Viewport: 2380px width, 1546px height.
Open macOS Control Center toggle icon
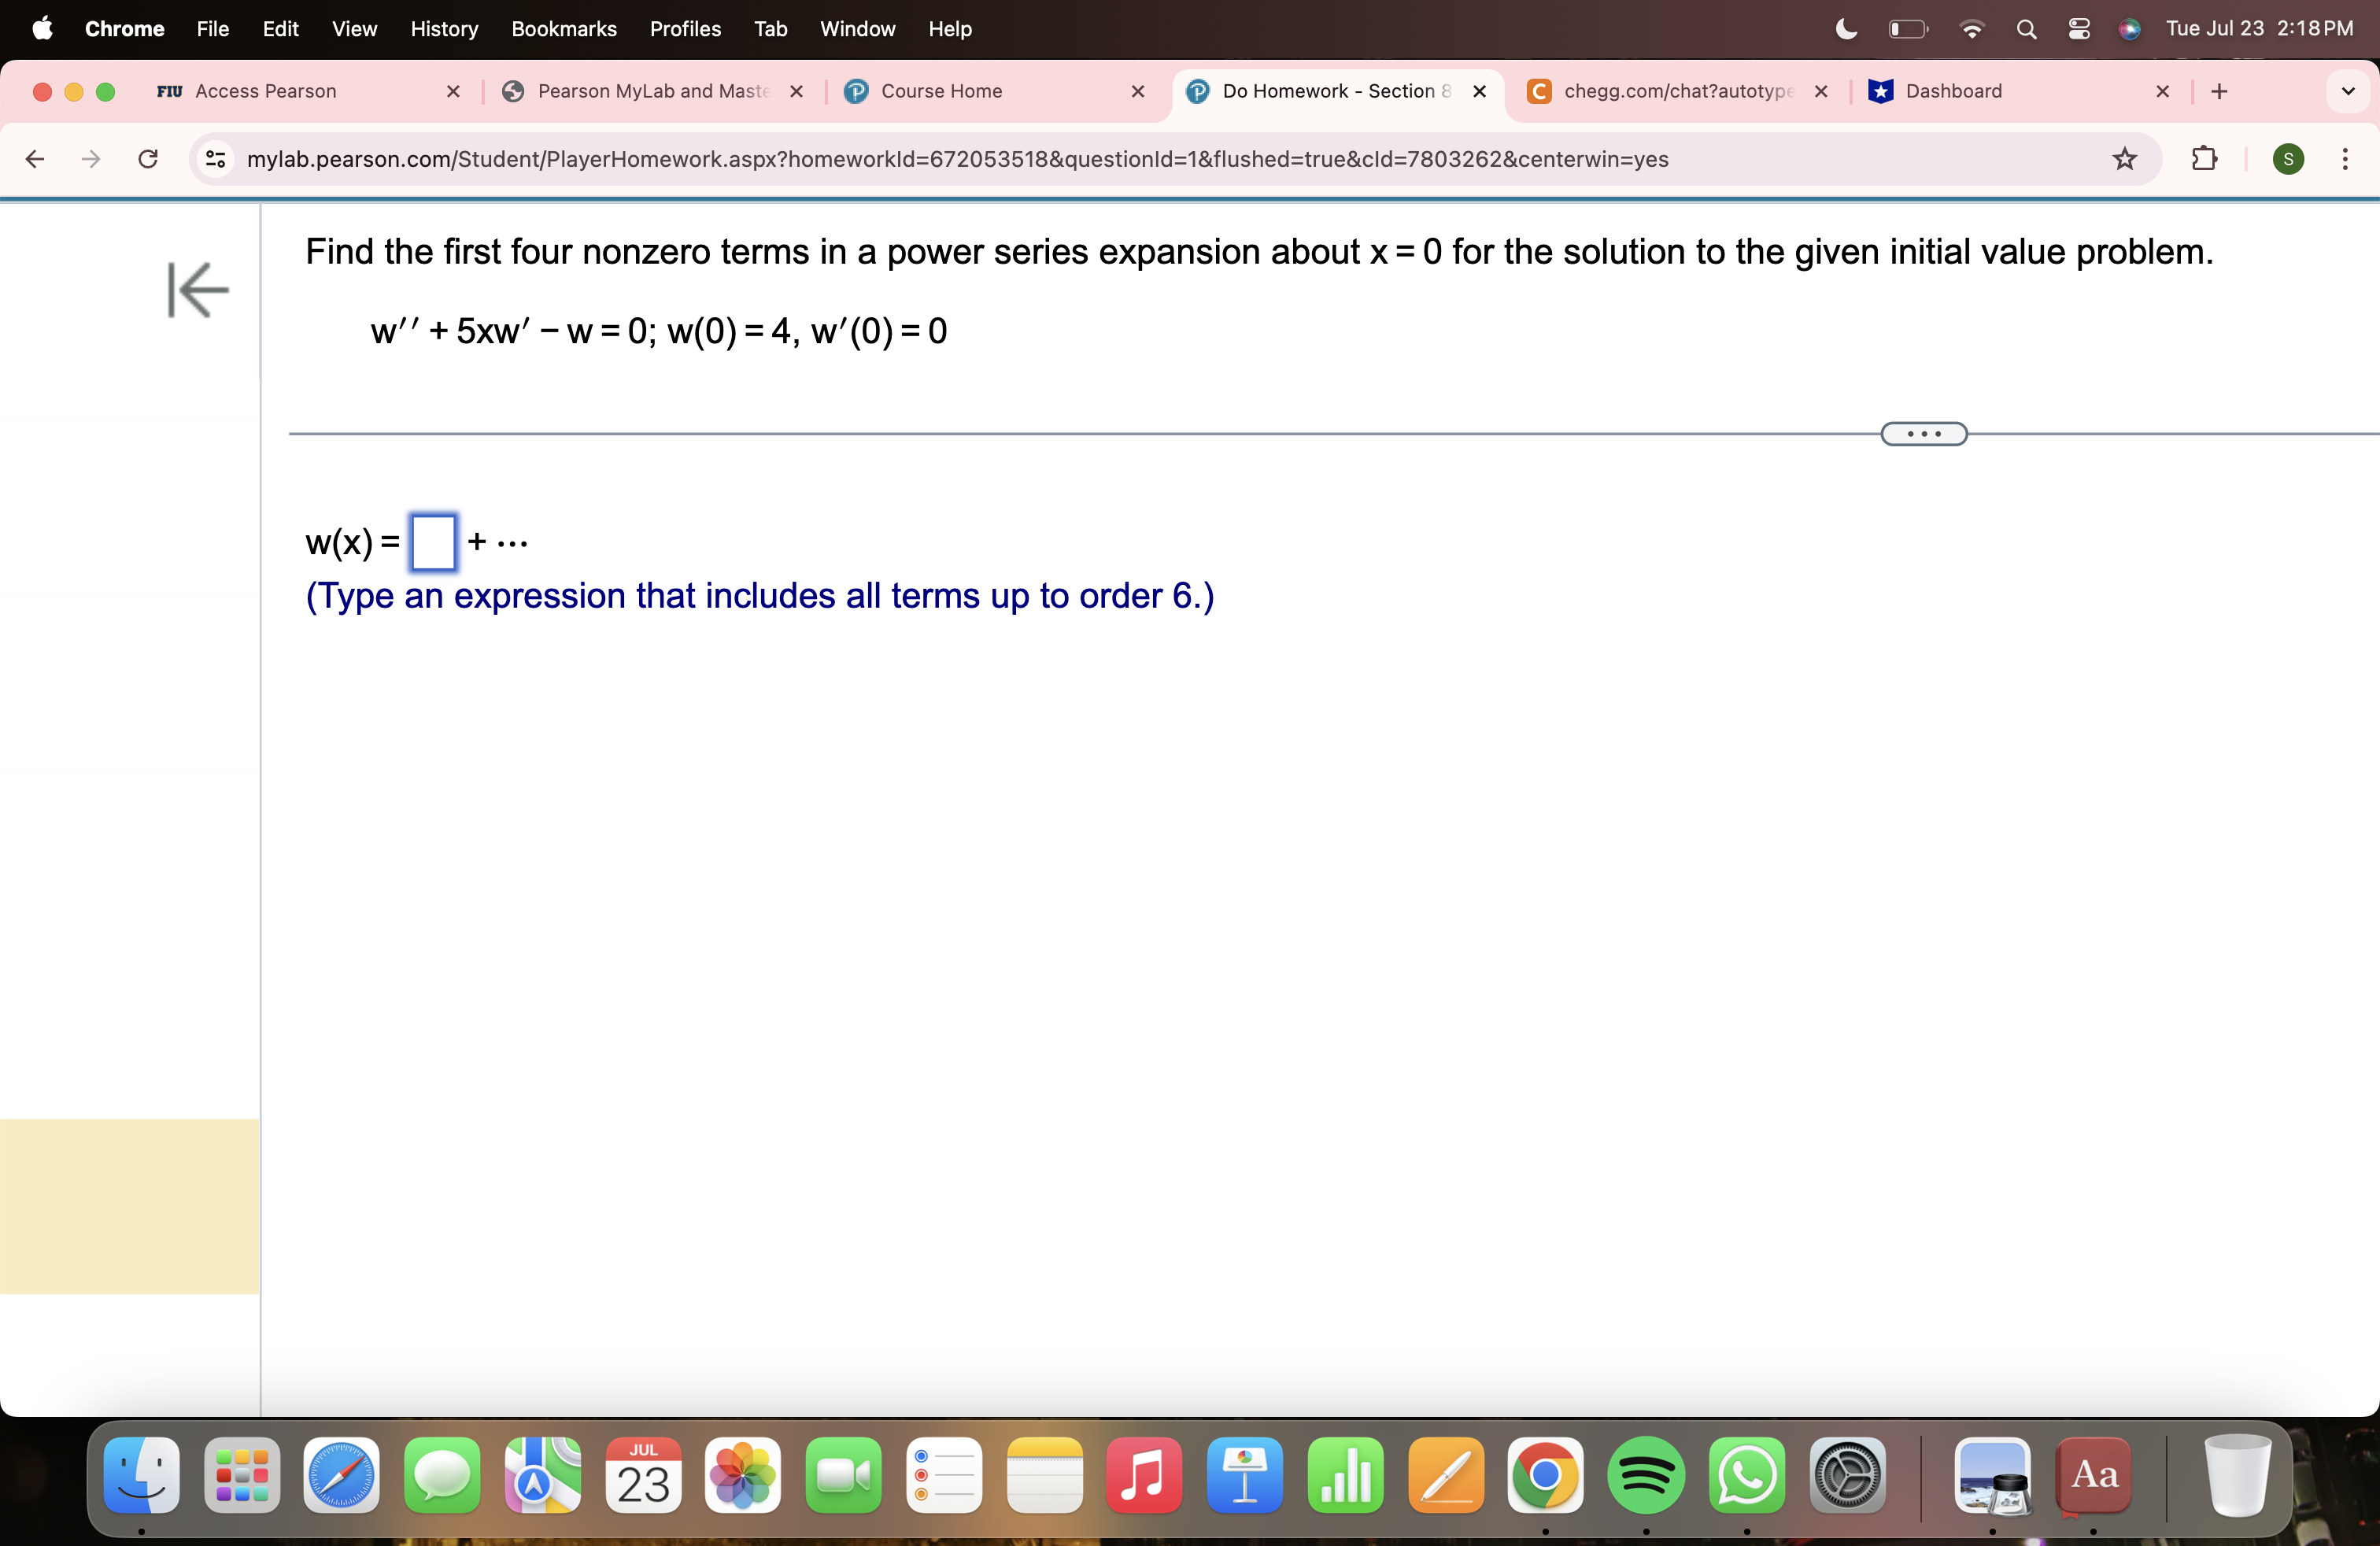click(2078, 29)
